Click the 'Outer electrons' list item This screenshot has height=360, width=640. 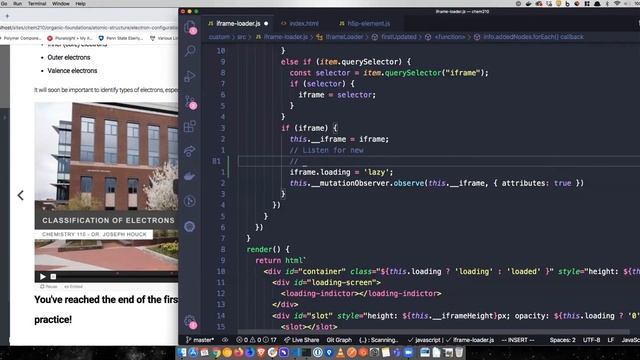pyautogui.click(x=69, y=57)
